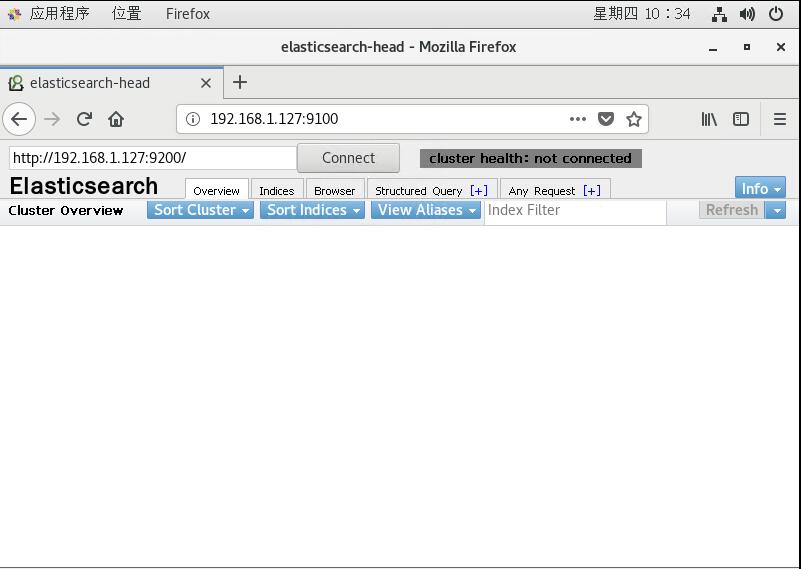This screenshot has width=801, height=569.
Task: Close the Firefox window
Action: point(781,47)
